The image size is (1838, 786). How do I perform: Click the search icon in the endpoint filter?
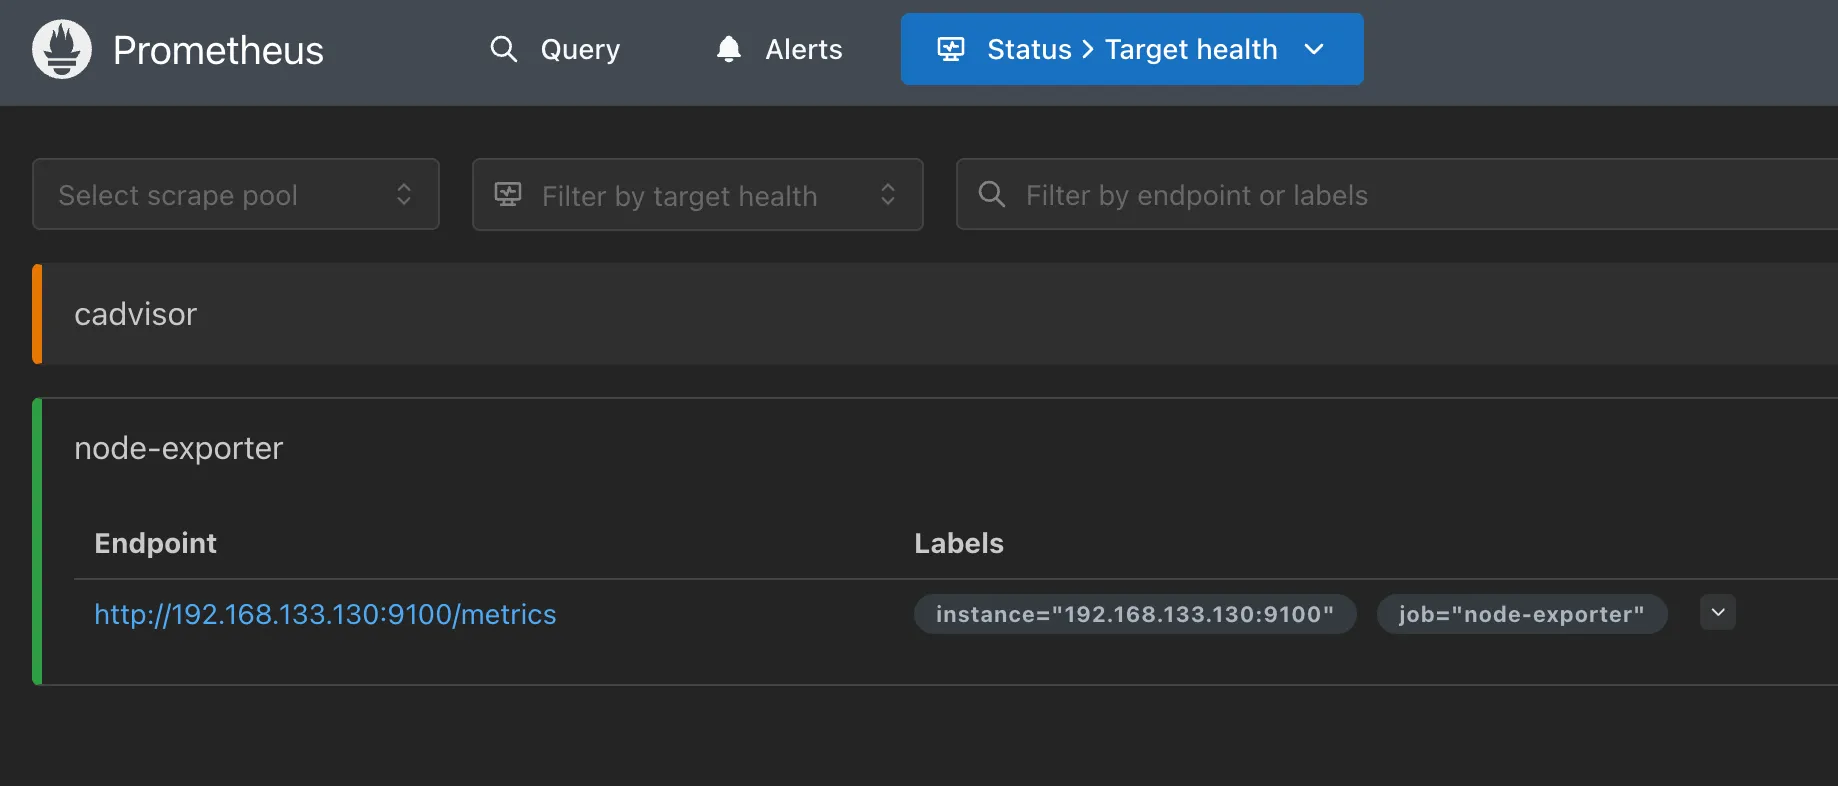(991, 195)
